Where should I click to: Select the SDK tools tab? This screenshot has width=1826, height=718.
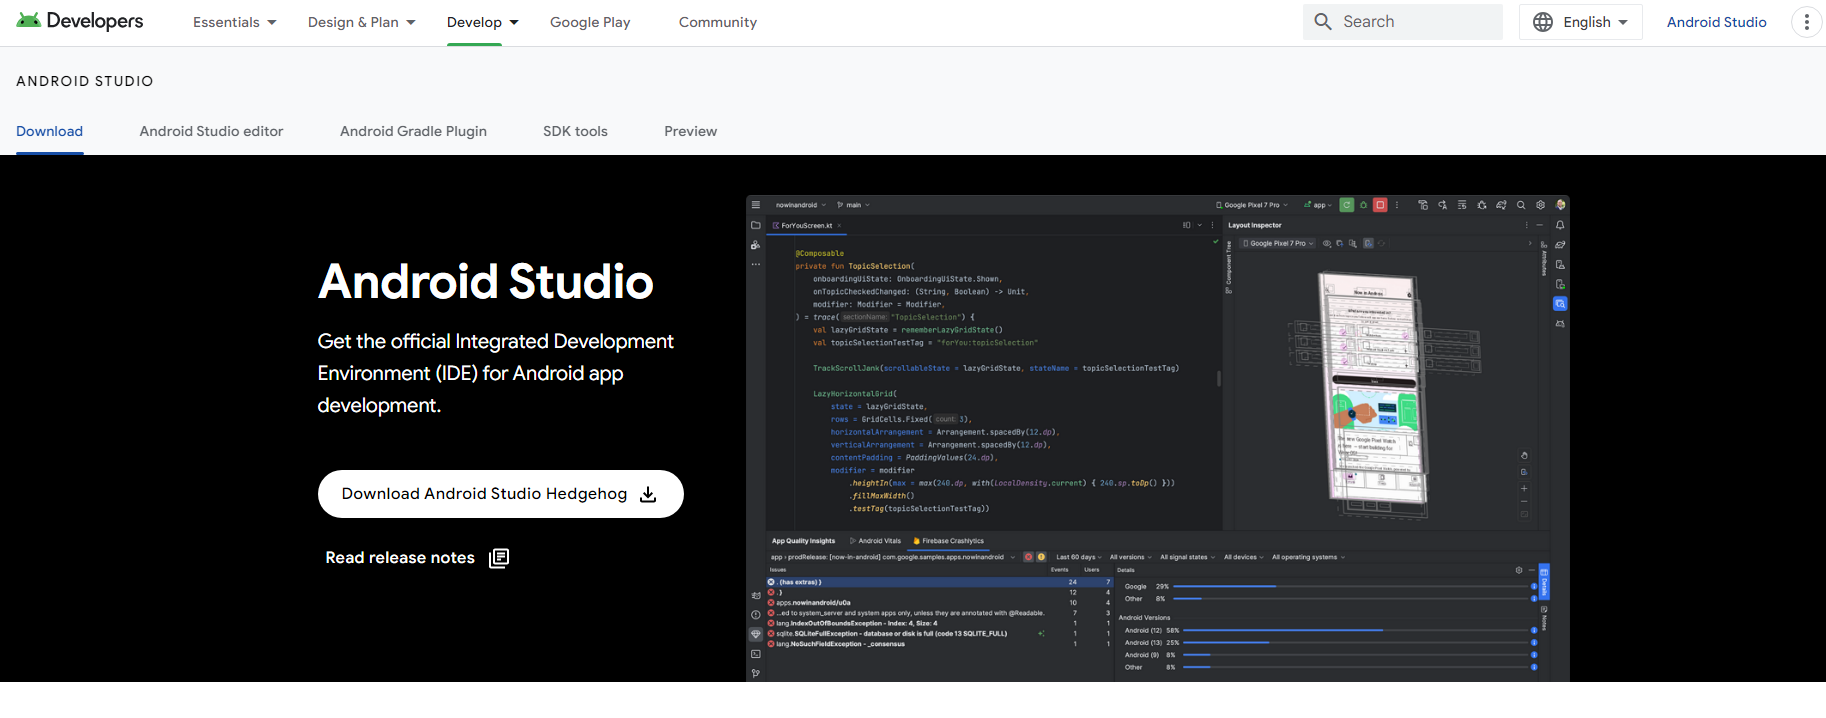click(x=575, y=131)
